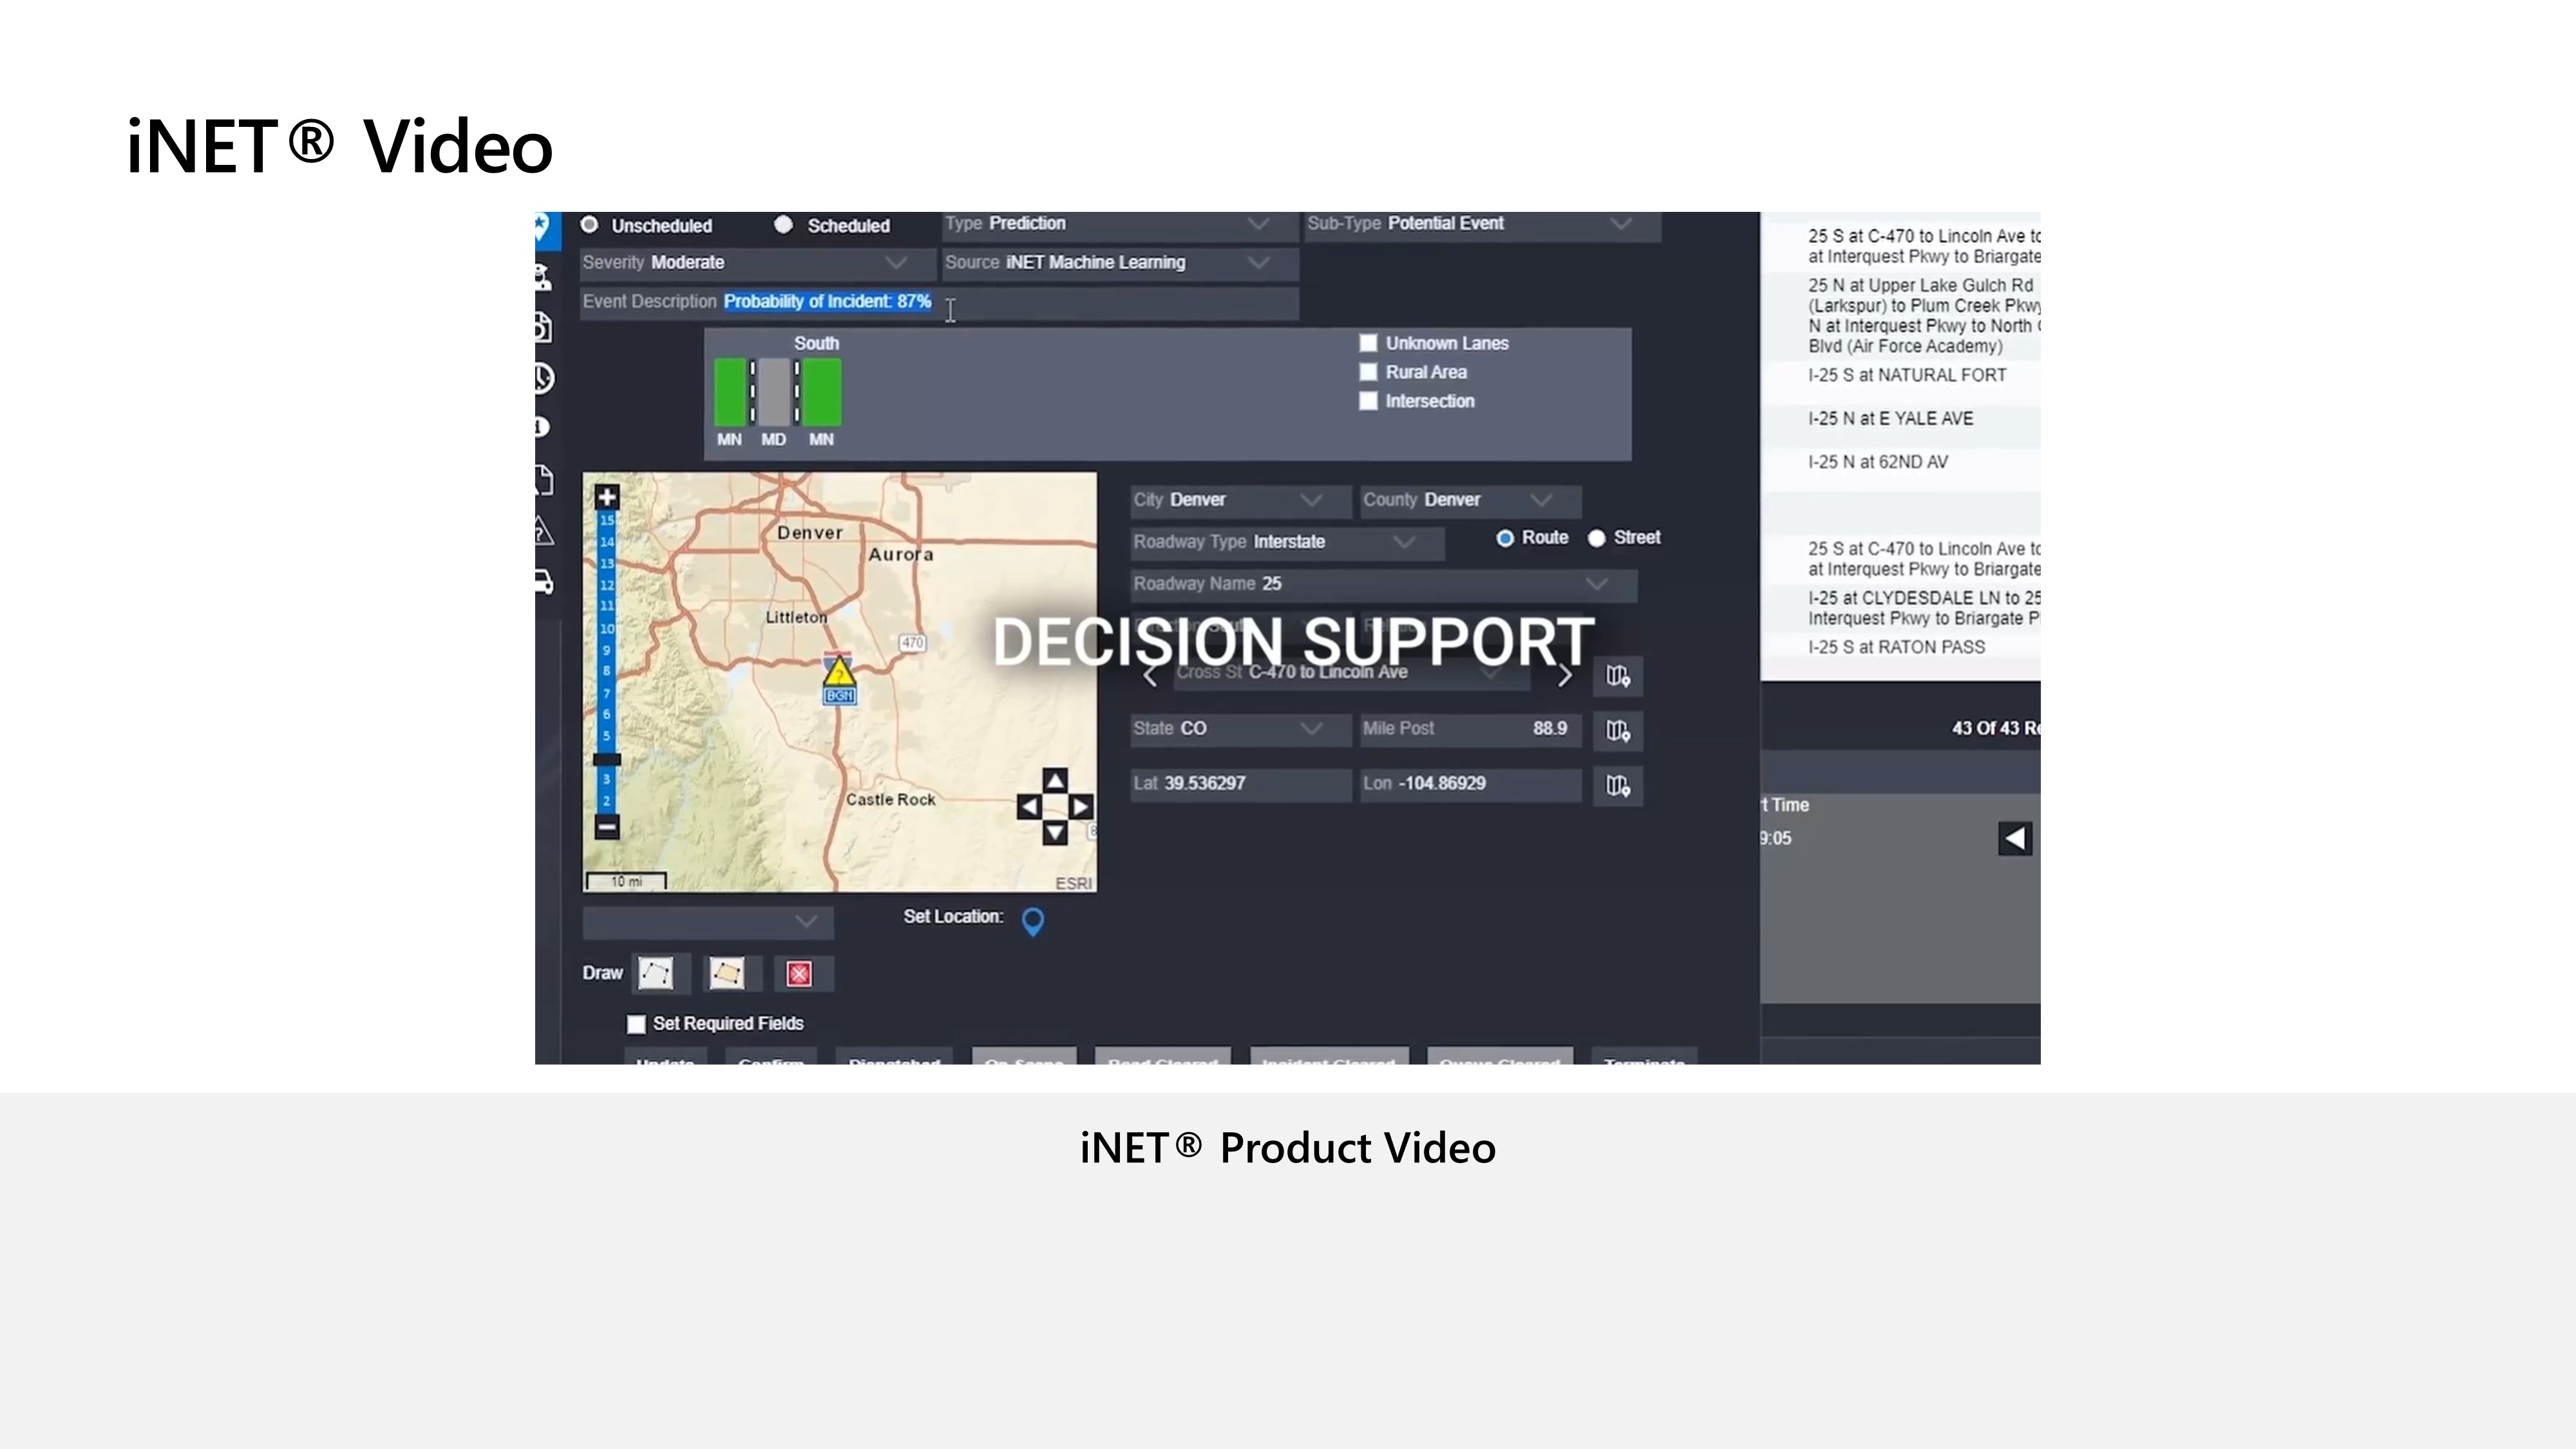The width and height of the screenshot is (2576, 1449).
Task: Click the map zoom-in plus icon
Action: pos(607,497)
